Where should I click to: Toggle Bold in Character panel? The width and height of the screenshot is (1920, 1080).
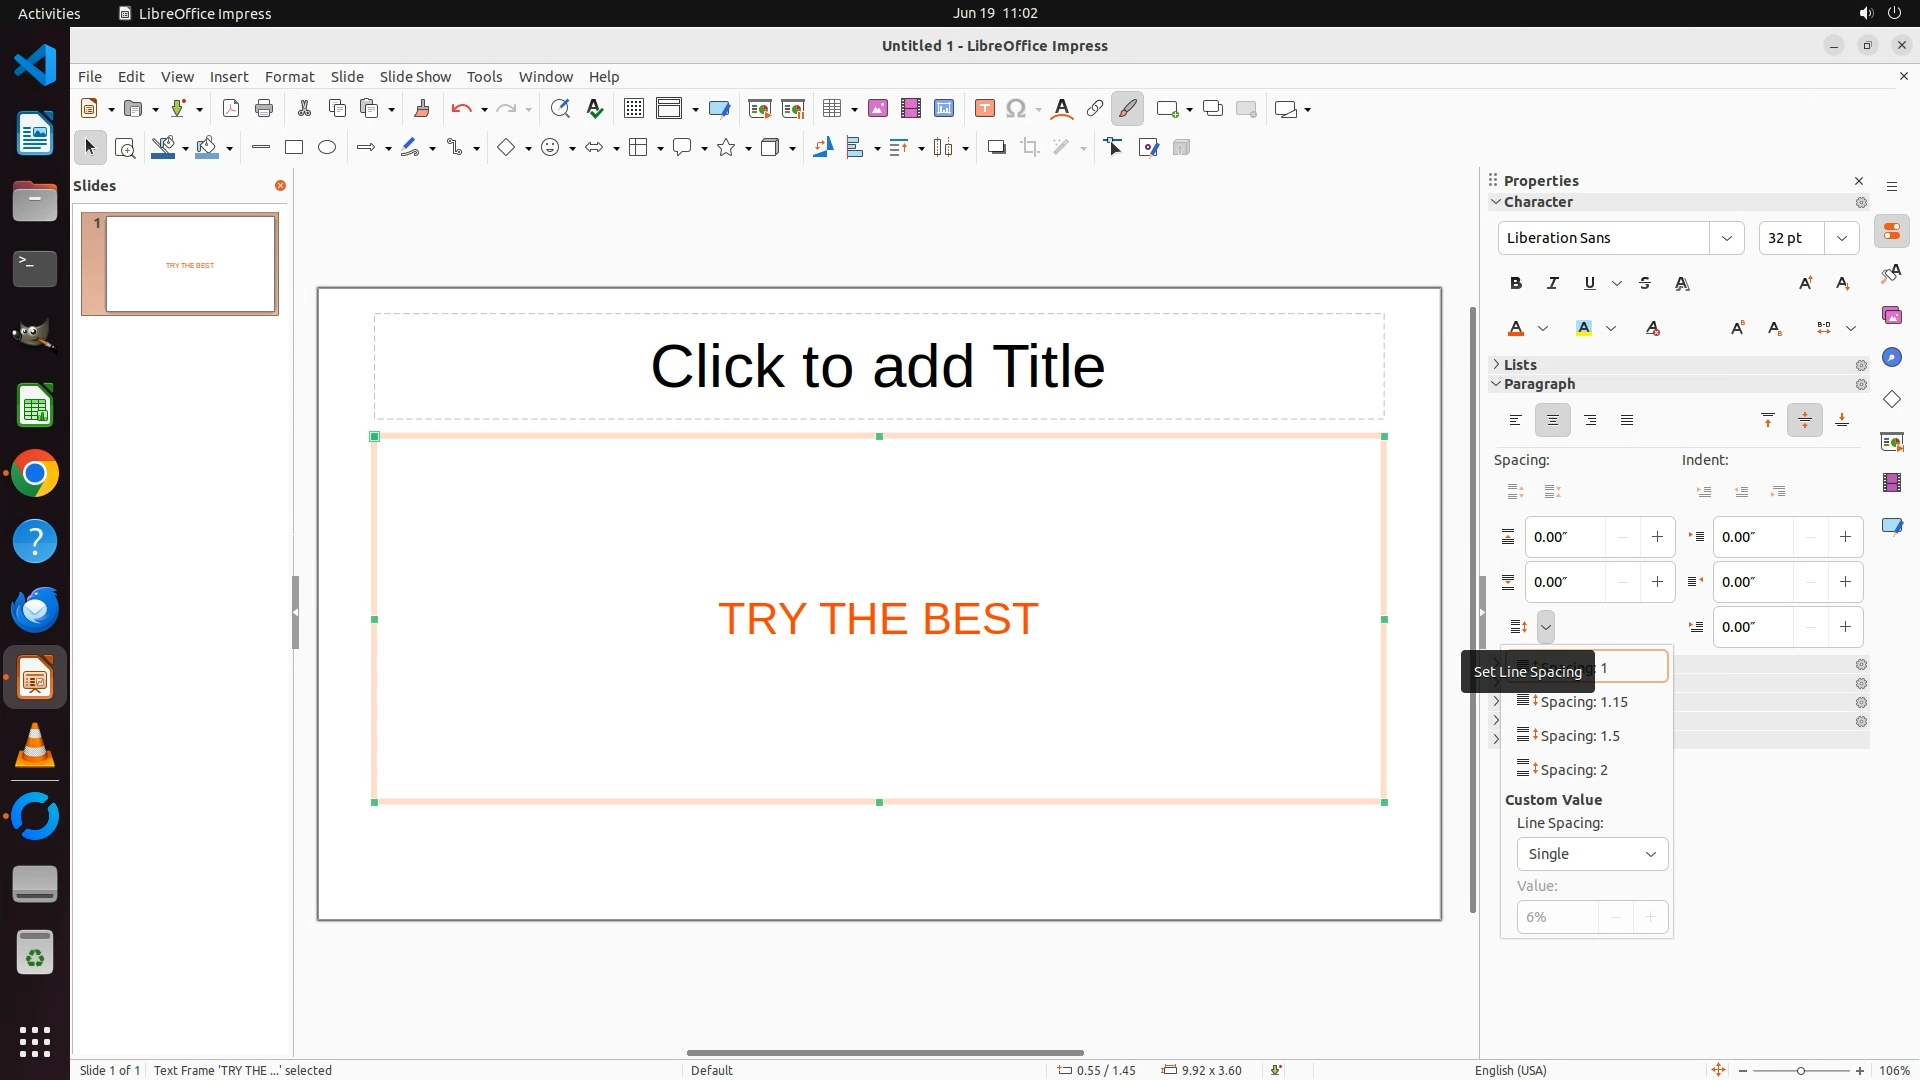(1515, 284)
